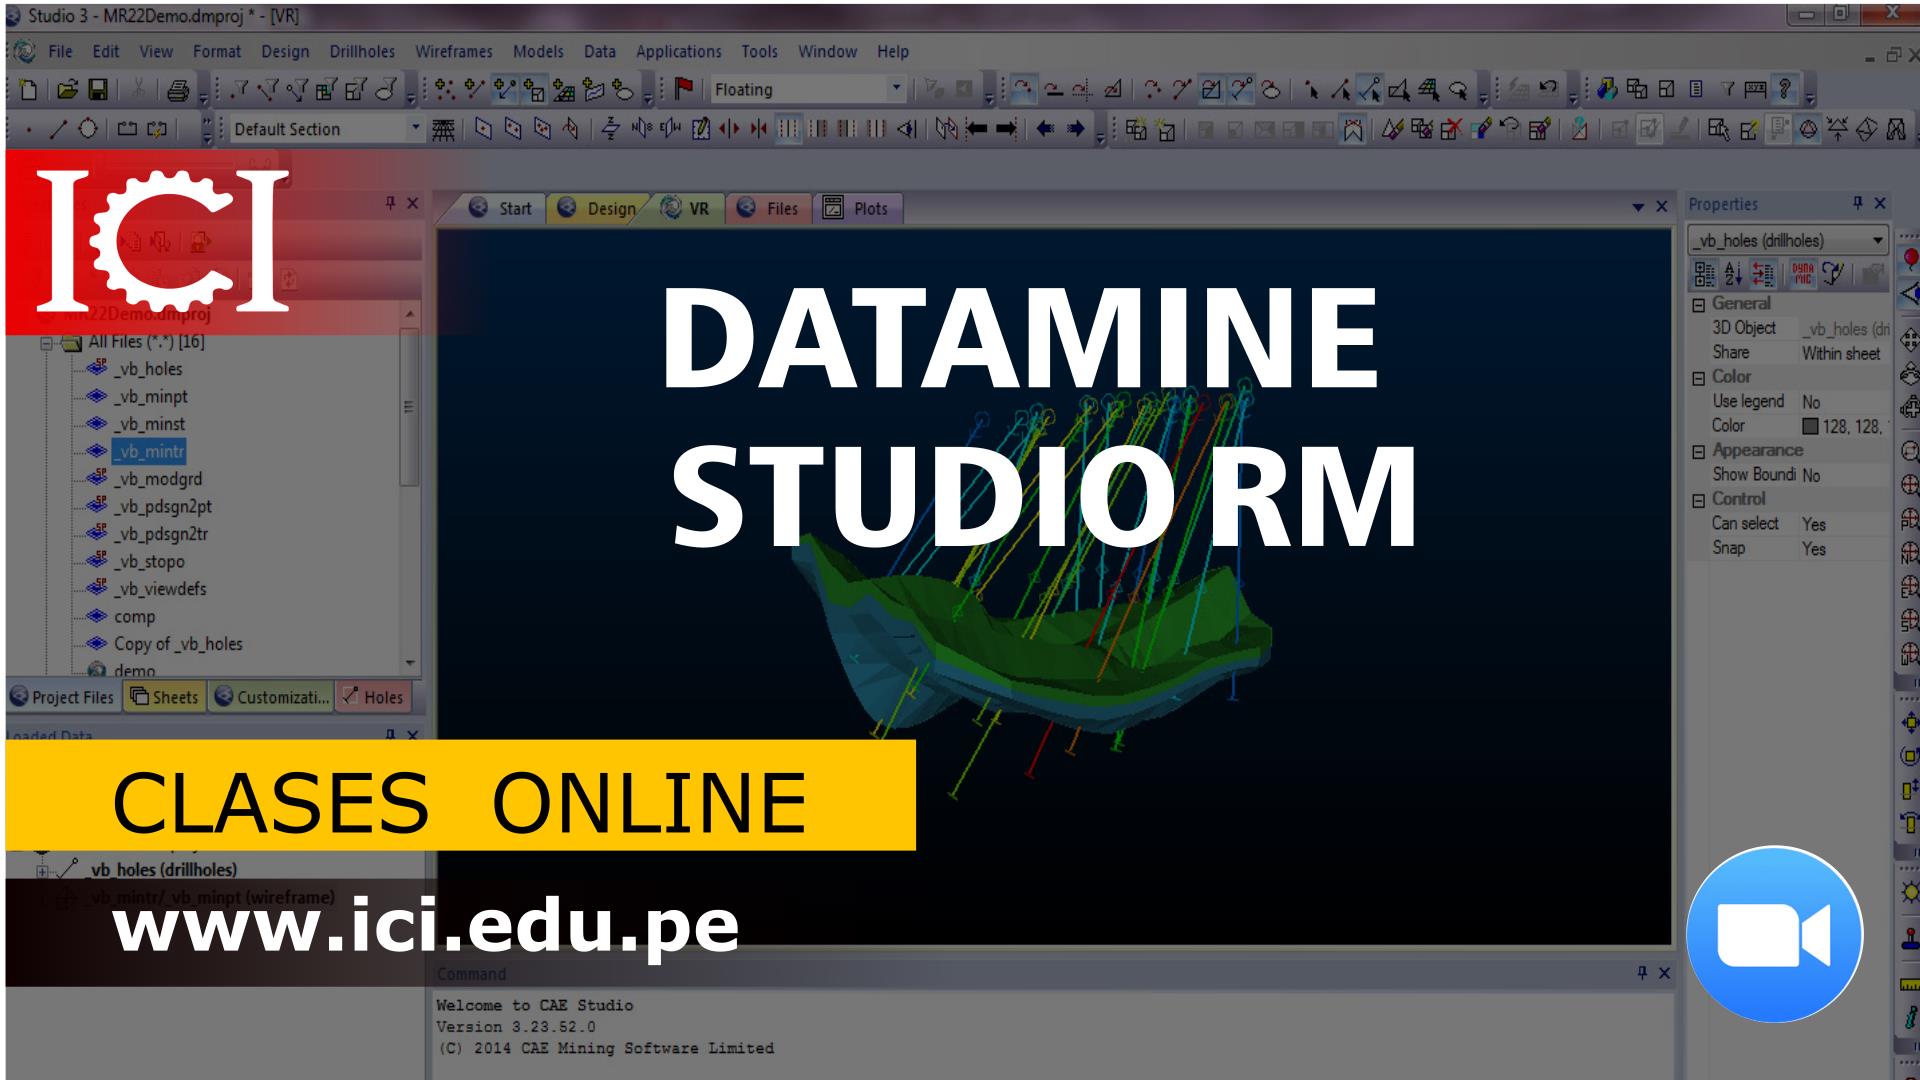Click the black left arrow icon
The height and width of the screenshot is (1080, 1920).
tap(978, 129)
